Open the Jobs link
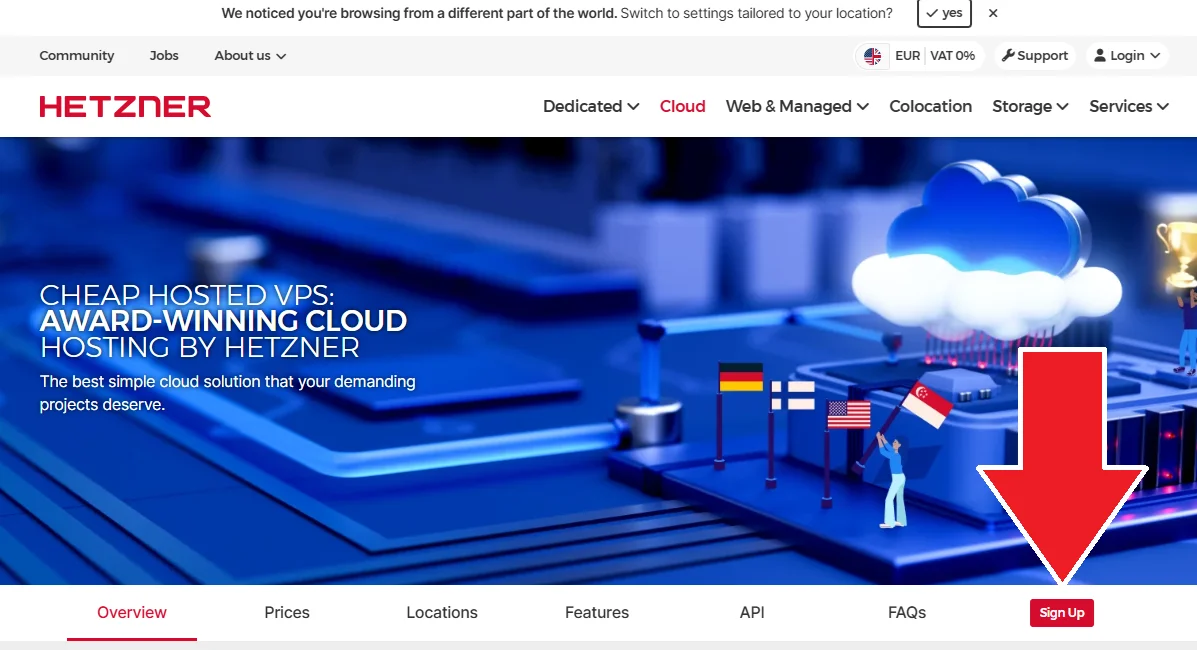Viewport: 1197px width, 650px height. [x=164, y=56]
